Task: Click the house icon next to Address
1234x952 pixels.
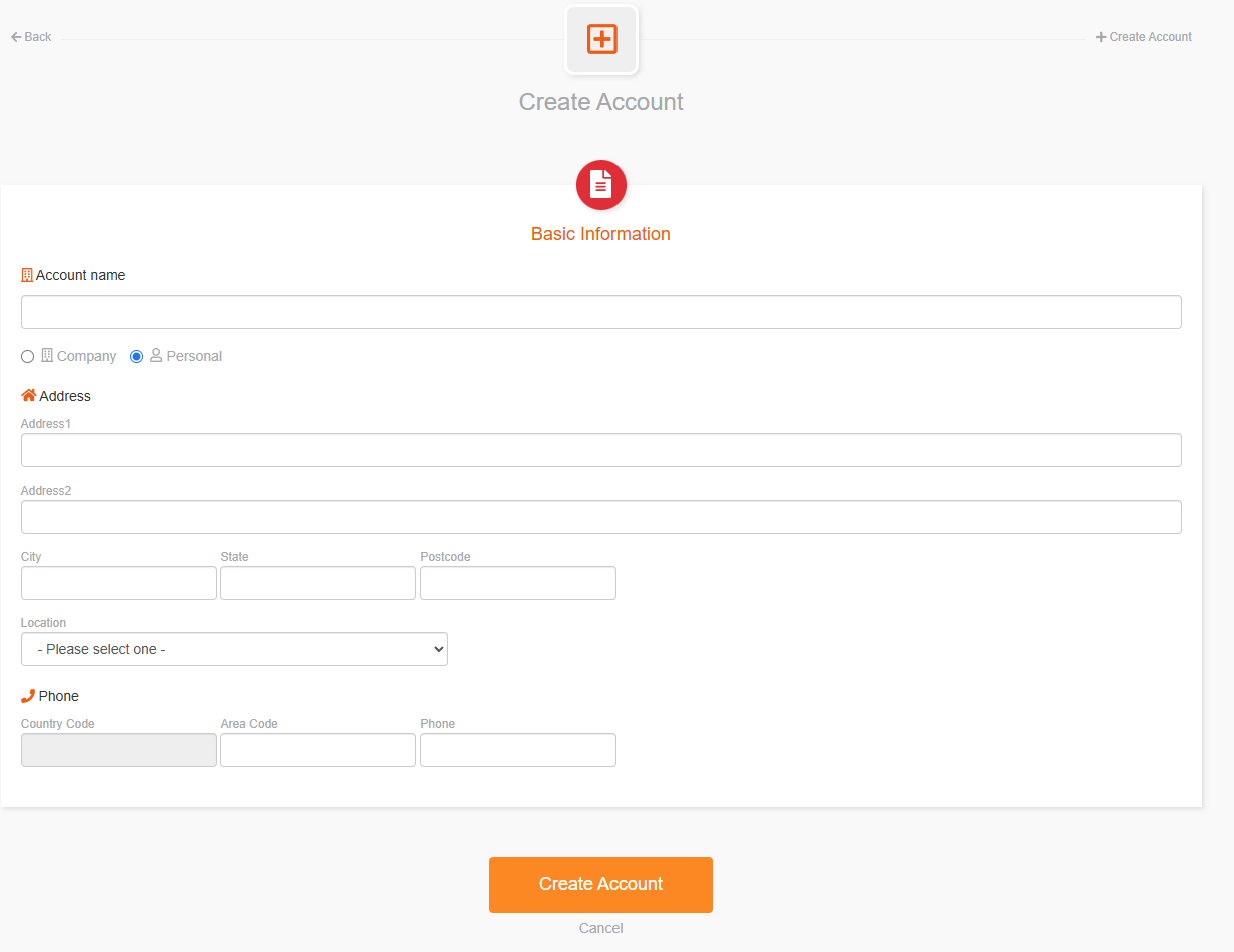Action: tap(28, 396)
